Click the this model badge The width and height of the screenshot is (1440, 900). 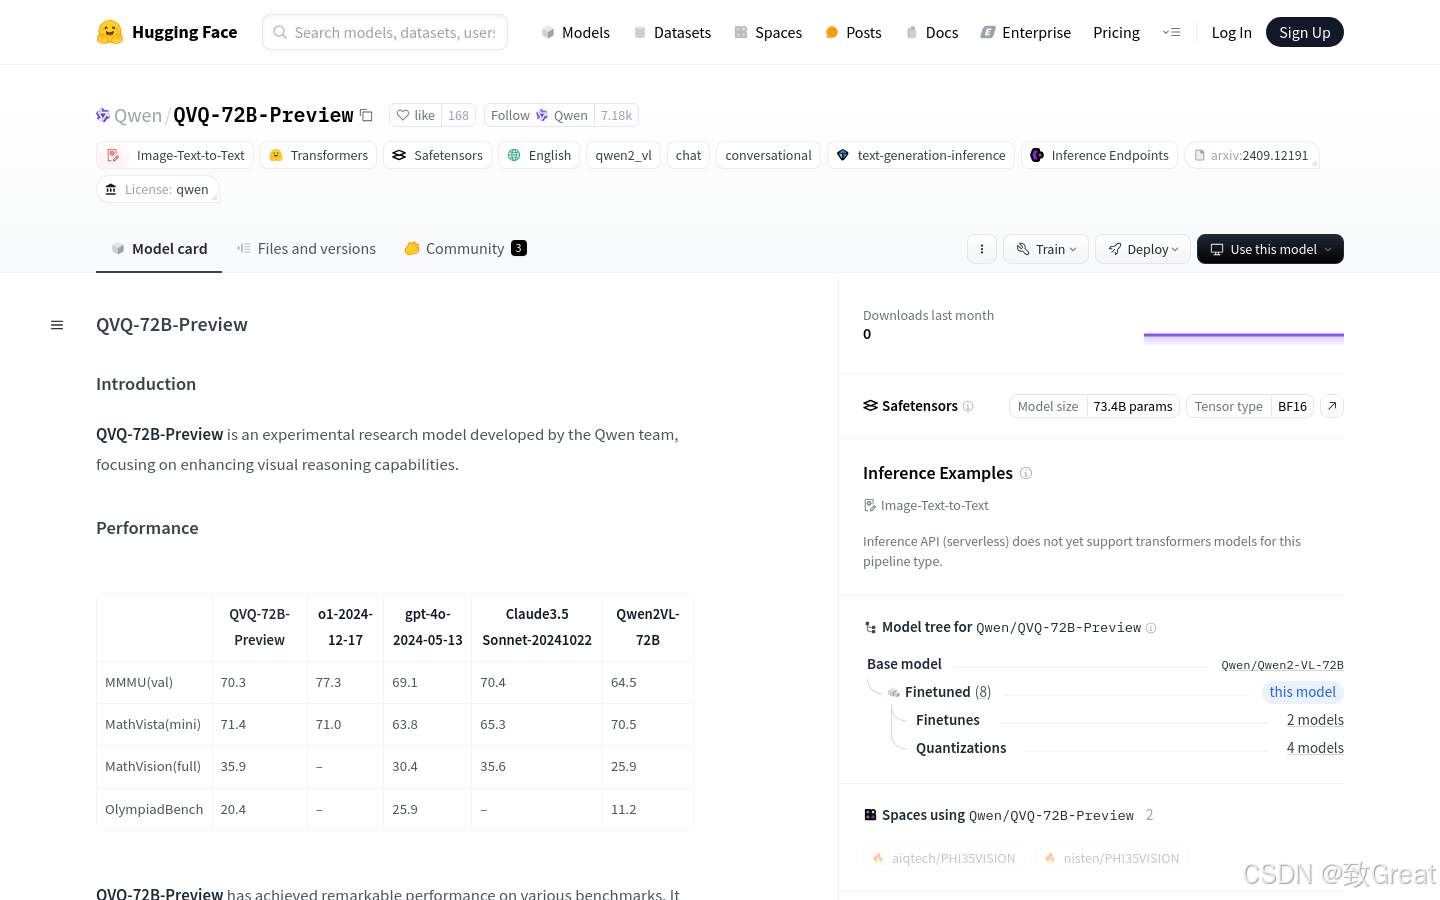tap(1302, 692)
